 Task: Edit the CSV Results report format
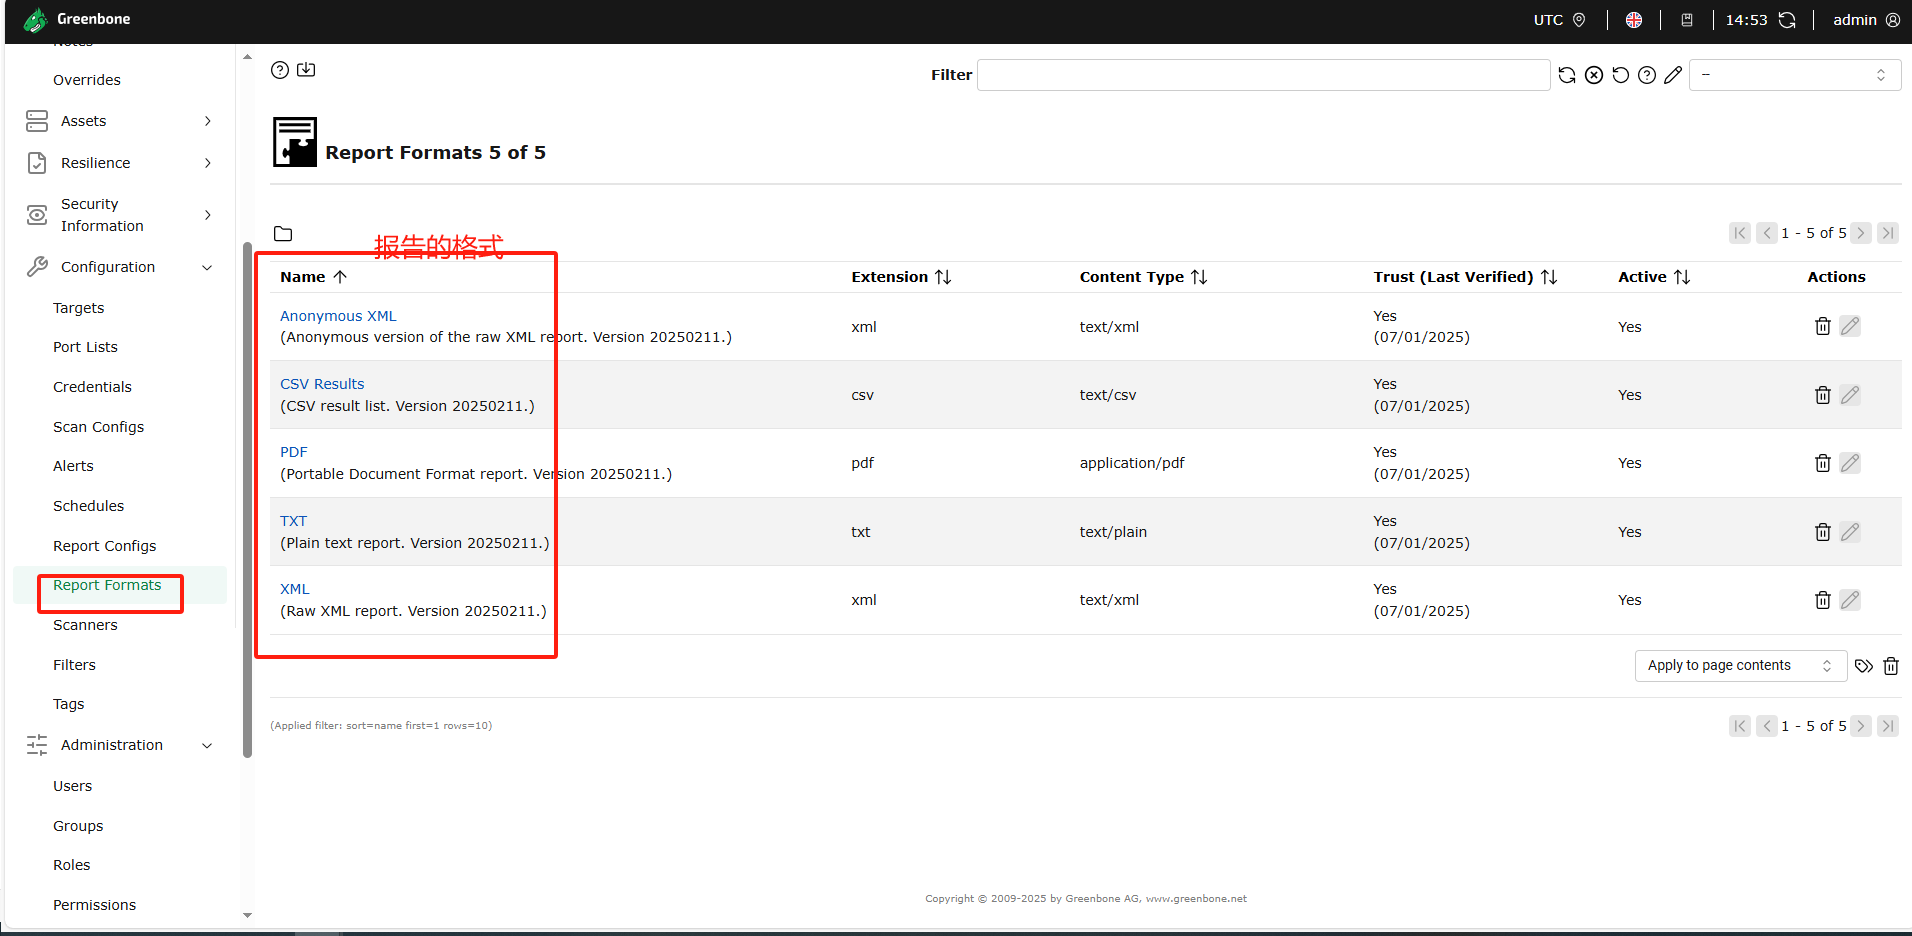tap(1850, 395)
